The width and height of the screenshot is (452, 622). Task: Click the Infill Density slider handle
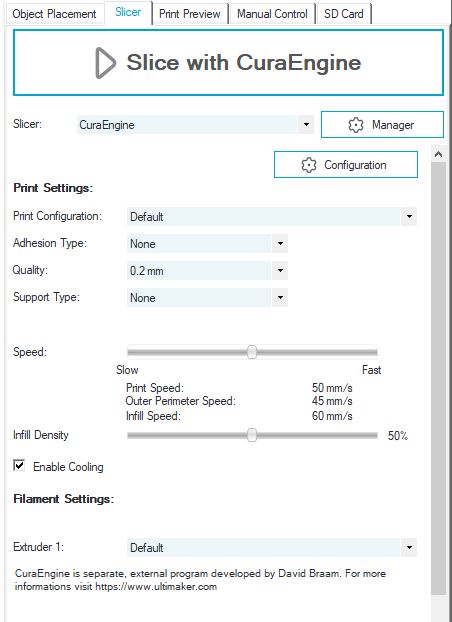pos(252,435)
